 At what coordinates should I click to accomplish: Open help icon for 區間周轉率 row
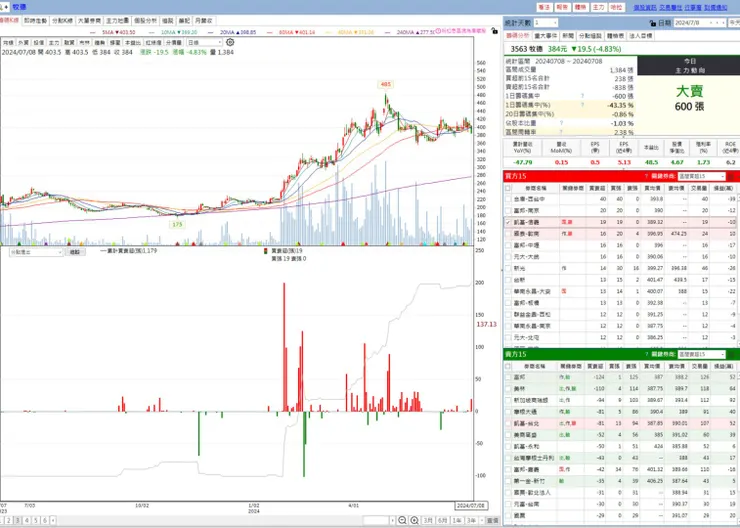[x=561, y=132]
